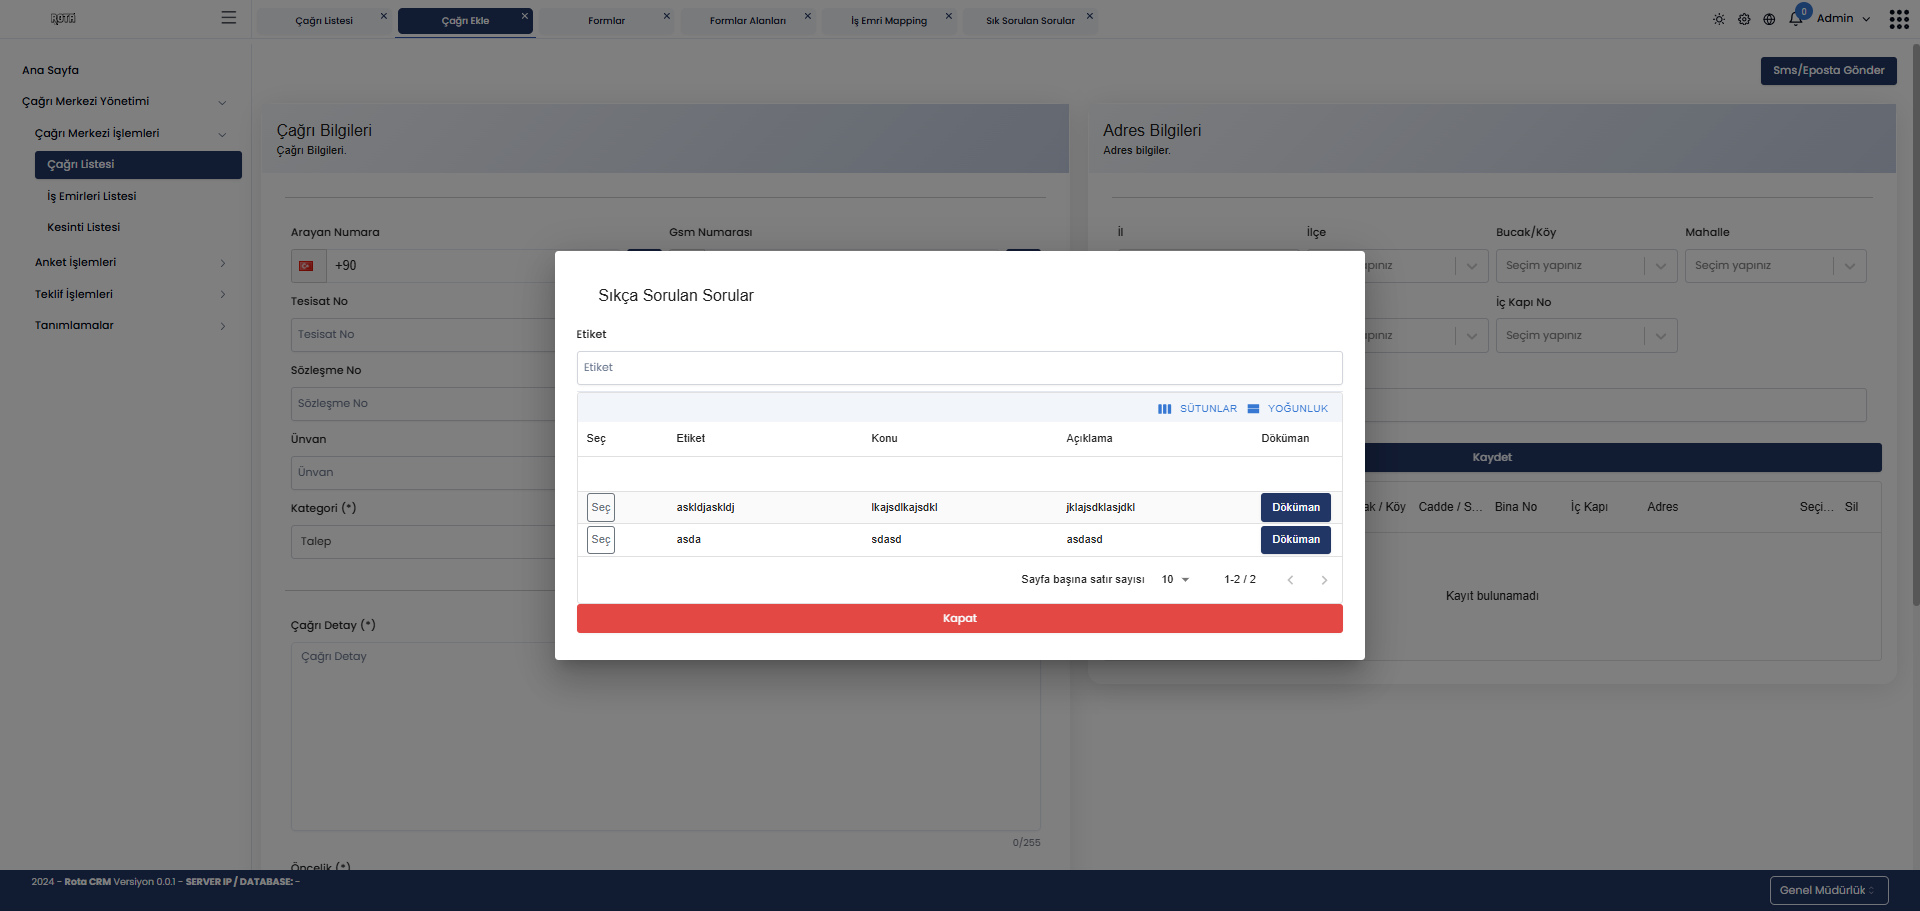Image resolution: width=1920 pixels, height=911 pixels.
Task: Toggle the hamburger sidebar menu icon
Action: [x=229, y=18]
